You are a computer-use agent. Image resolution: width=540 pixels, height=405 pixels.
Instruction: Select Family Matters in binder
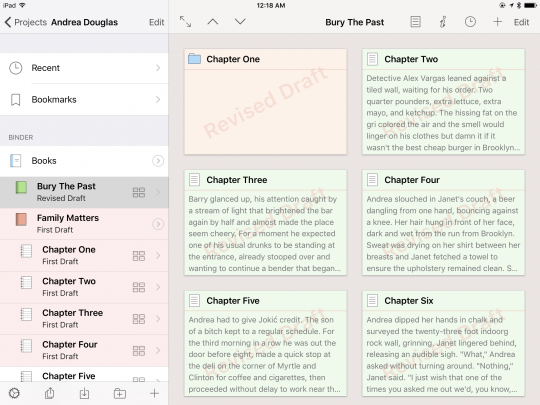(x=84, y=224)
